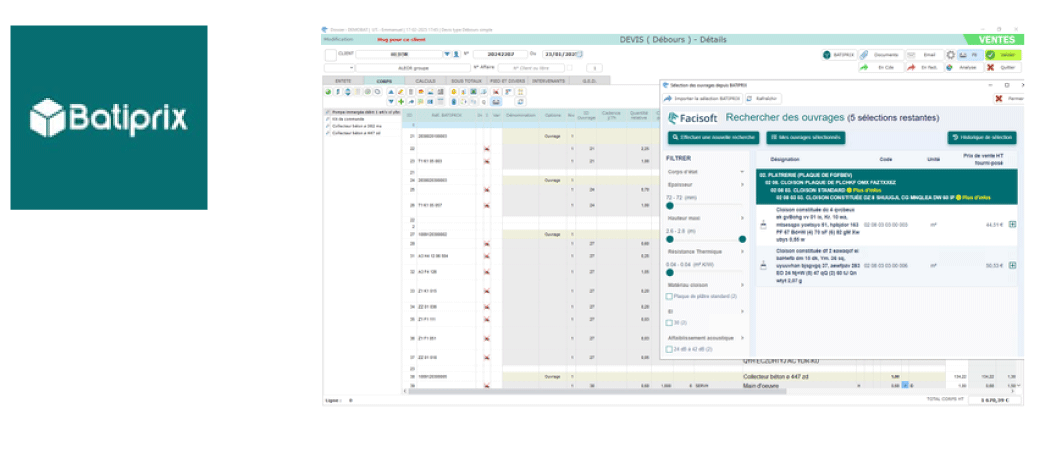The width and height of the screenshot is (1056, 449).
Task: Add the 50,53 € cloison with its plus icon
Action: 1012,265
